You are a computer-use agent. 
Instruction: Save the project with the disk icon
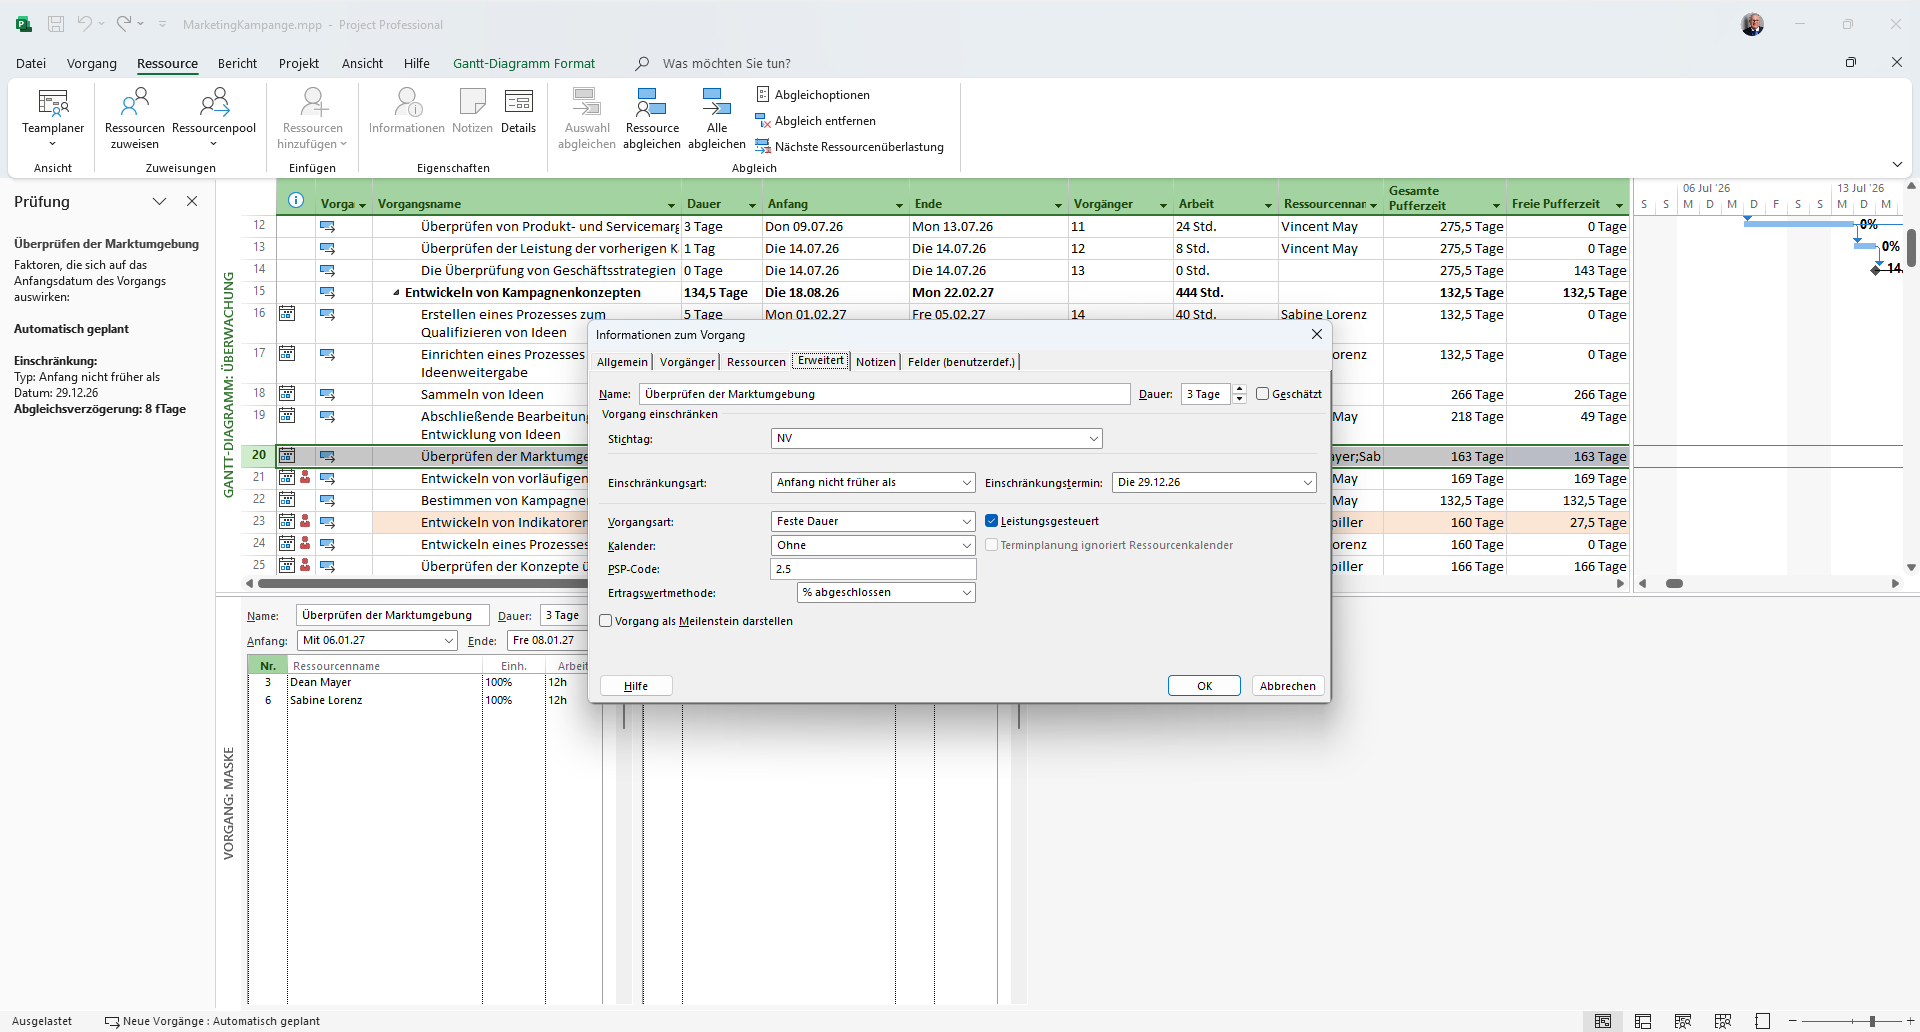pyautogui.click(x=56, y=24)
